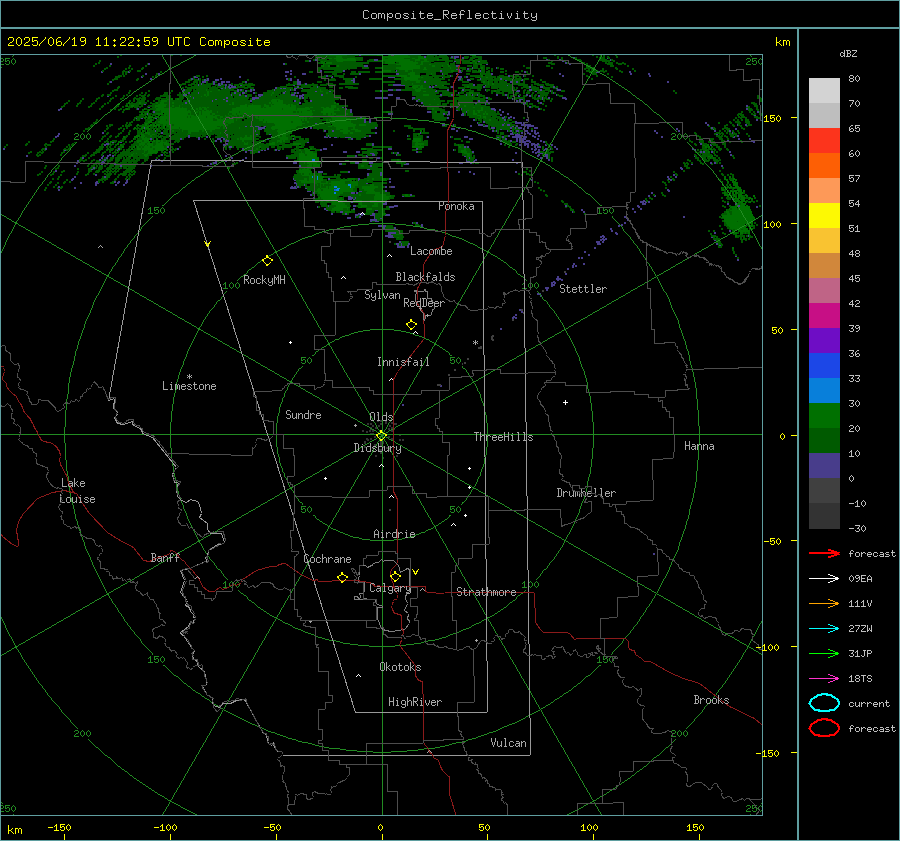The image size is (900, 841).
Task: Click the Vulcan city label
Action: click(508, 743)
